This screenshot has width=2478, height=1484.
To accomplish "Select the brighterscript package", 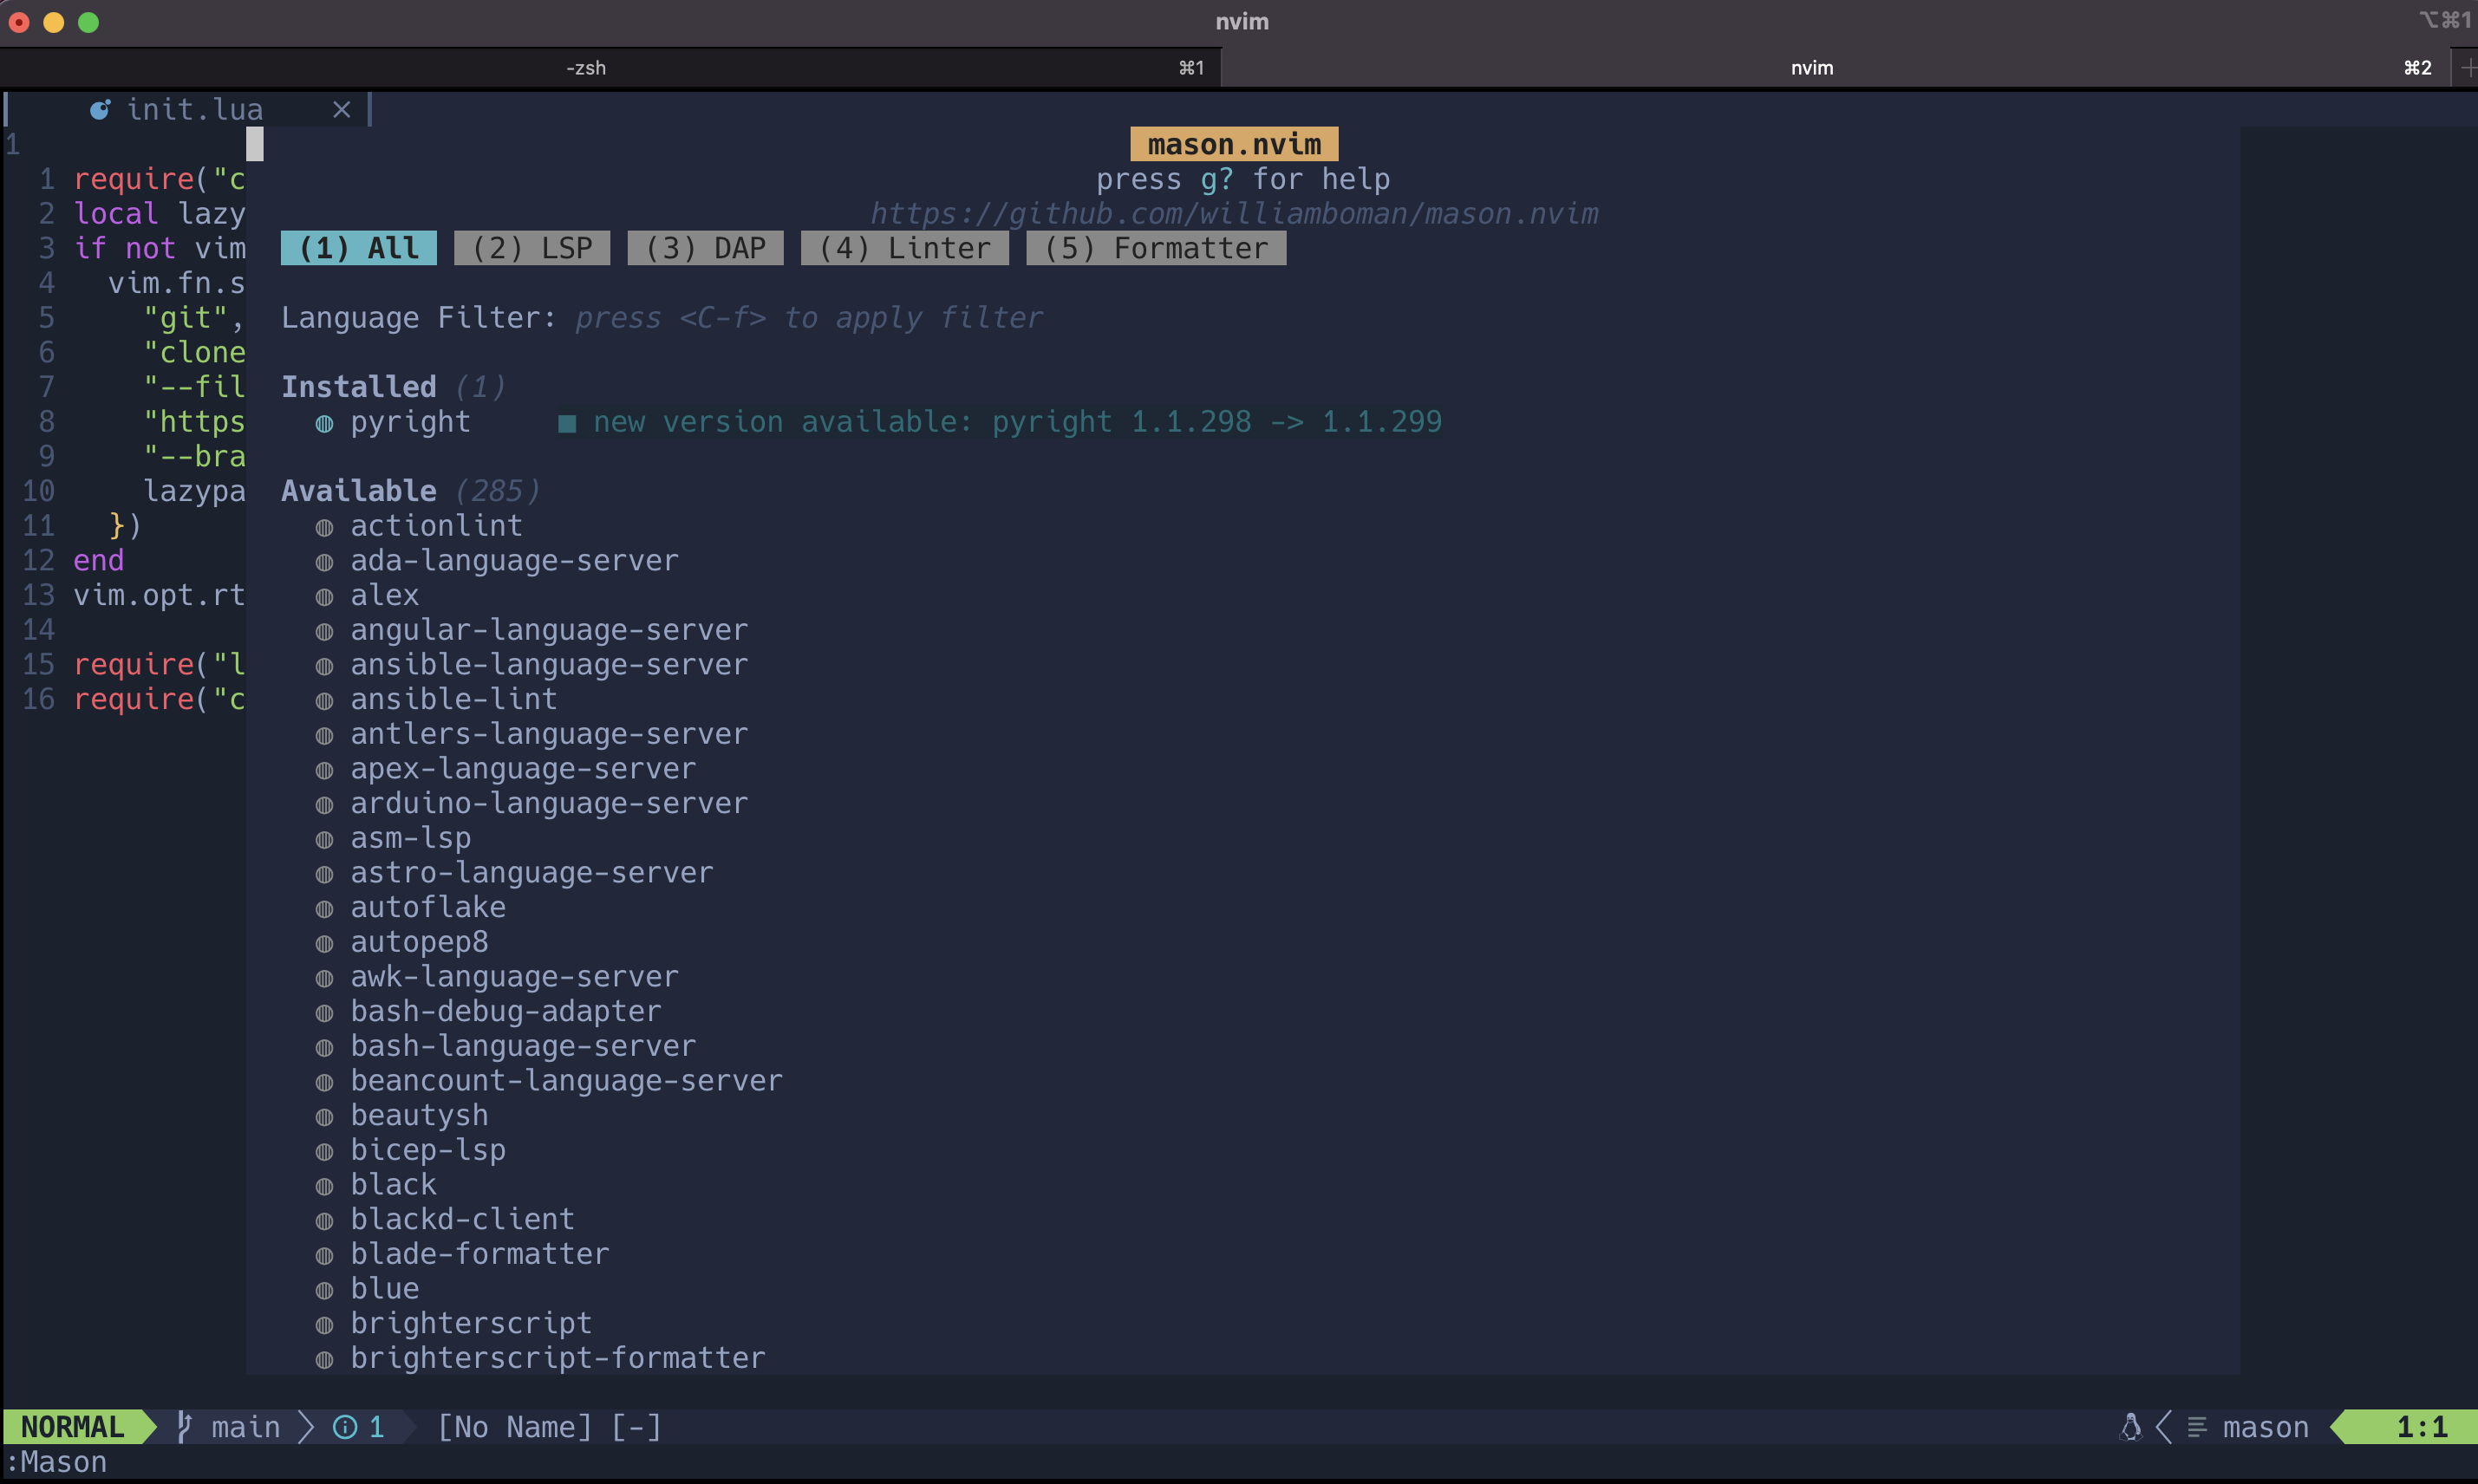I will [x=471, y=1322].
